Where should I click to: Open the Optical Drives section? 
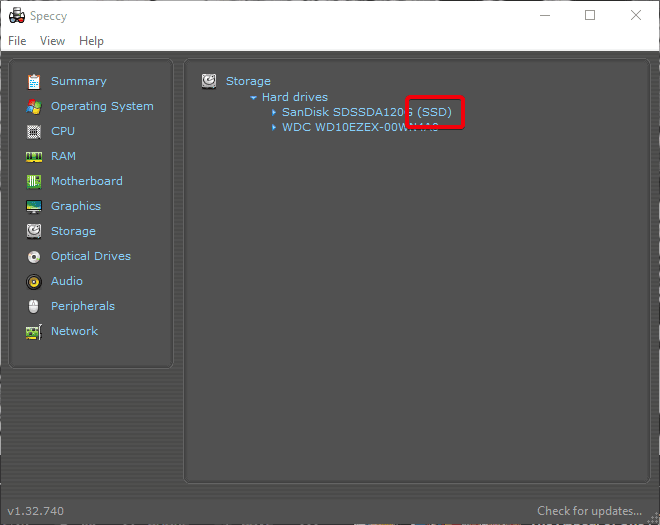point(91,256)
